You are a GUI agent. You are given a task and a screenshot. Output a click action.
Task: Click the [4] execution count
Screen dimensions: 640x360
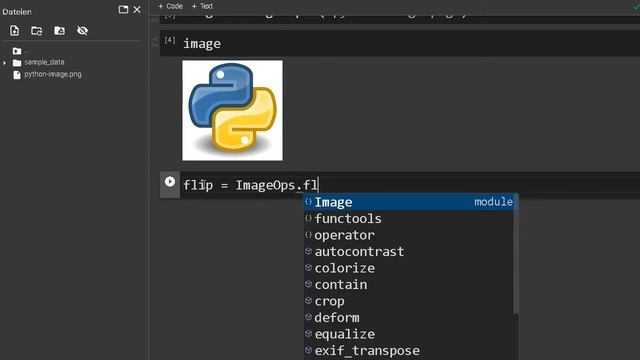pos(170,40)
